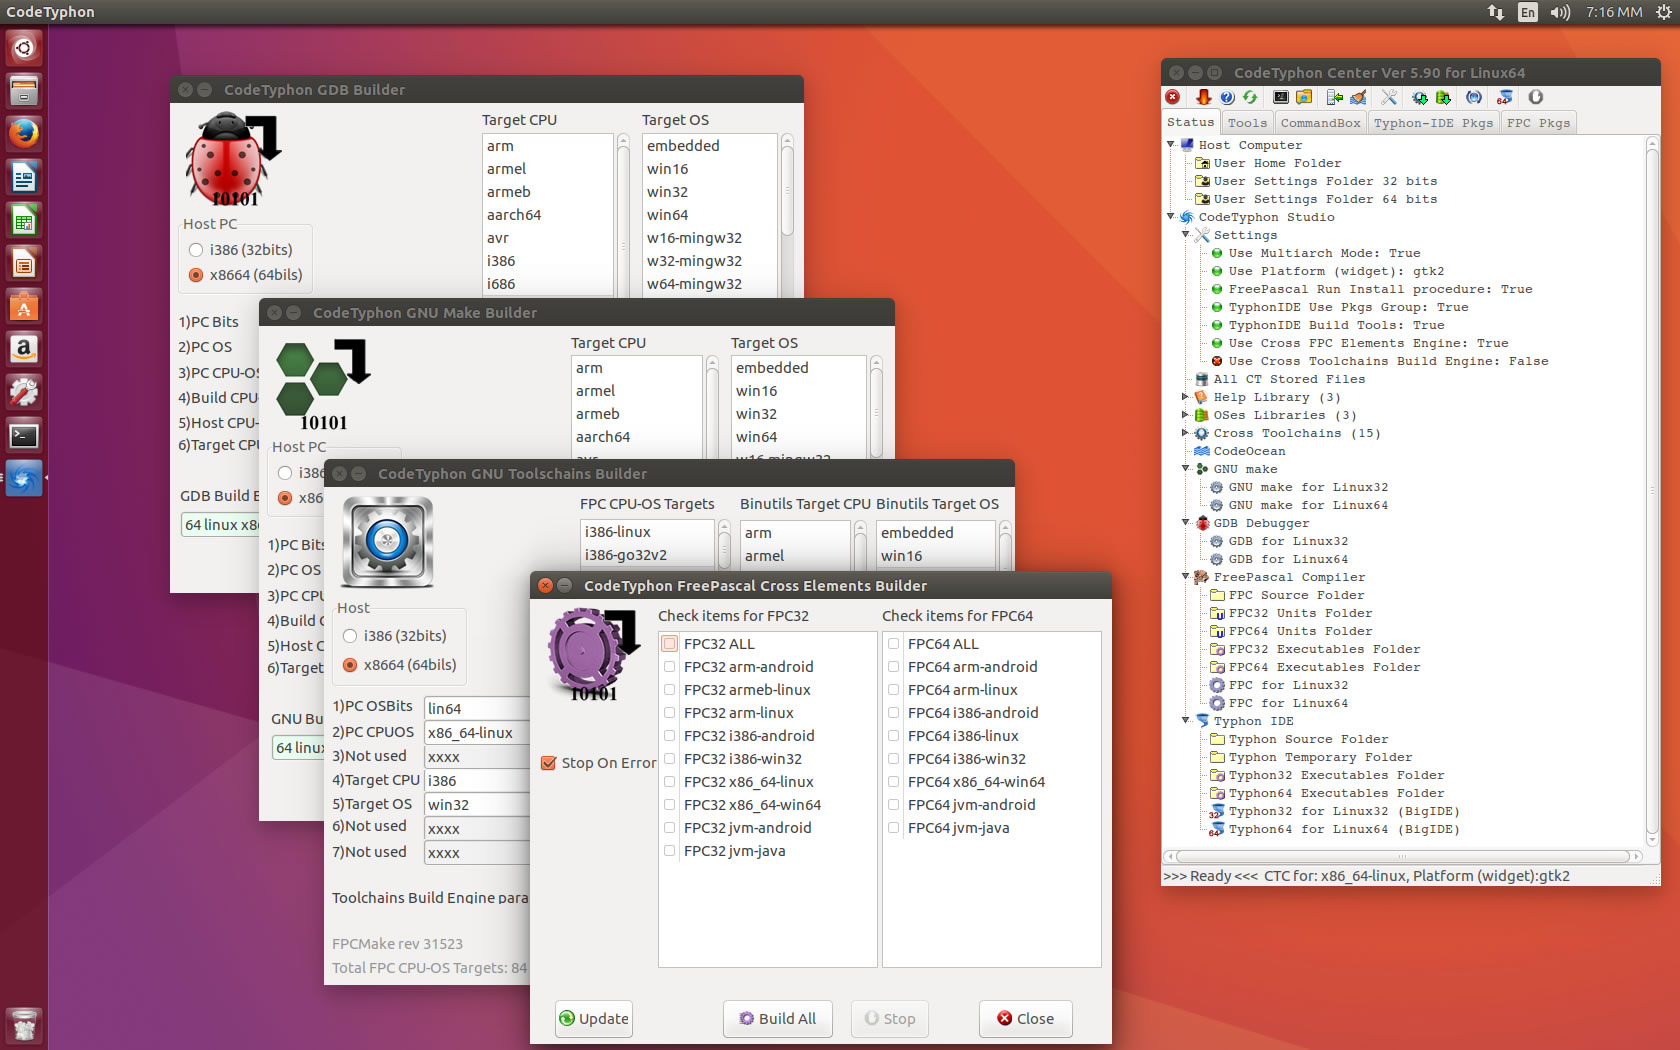Click the green refresh arrows icon
The width and height of the screenshot is (1680, 1050).
tap(1250, 97)
